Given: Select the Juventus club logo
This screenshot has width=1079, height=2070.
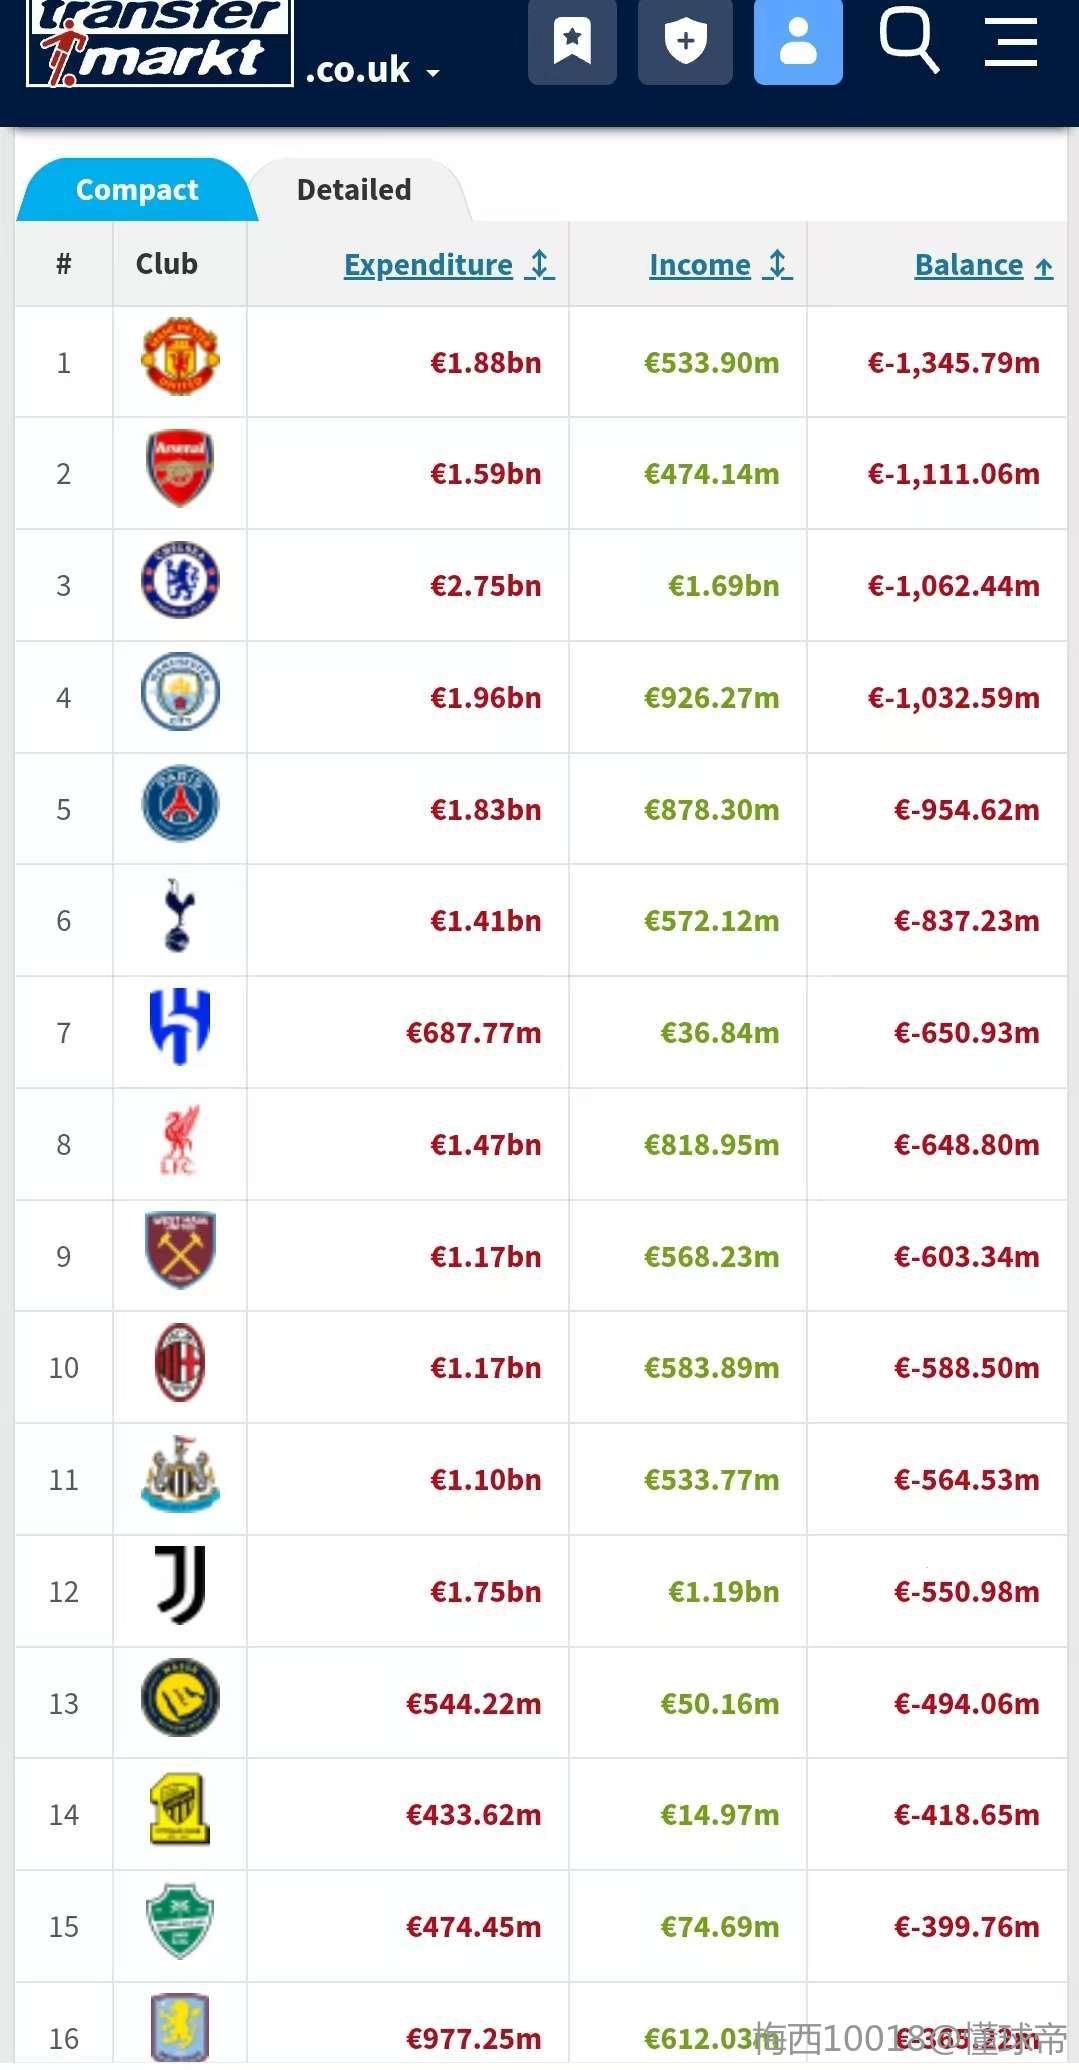Looking at the screenshot, I should (x=180, y=1586).
